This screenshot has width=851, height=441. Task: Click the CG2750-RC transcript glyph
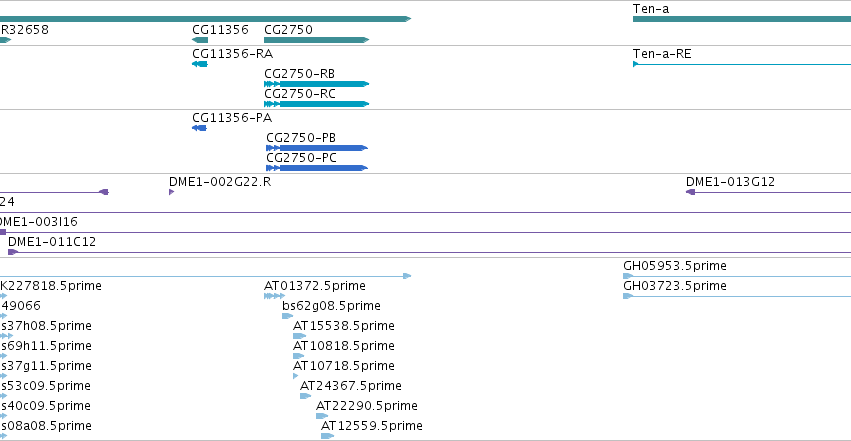point(316,104)
